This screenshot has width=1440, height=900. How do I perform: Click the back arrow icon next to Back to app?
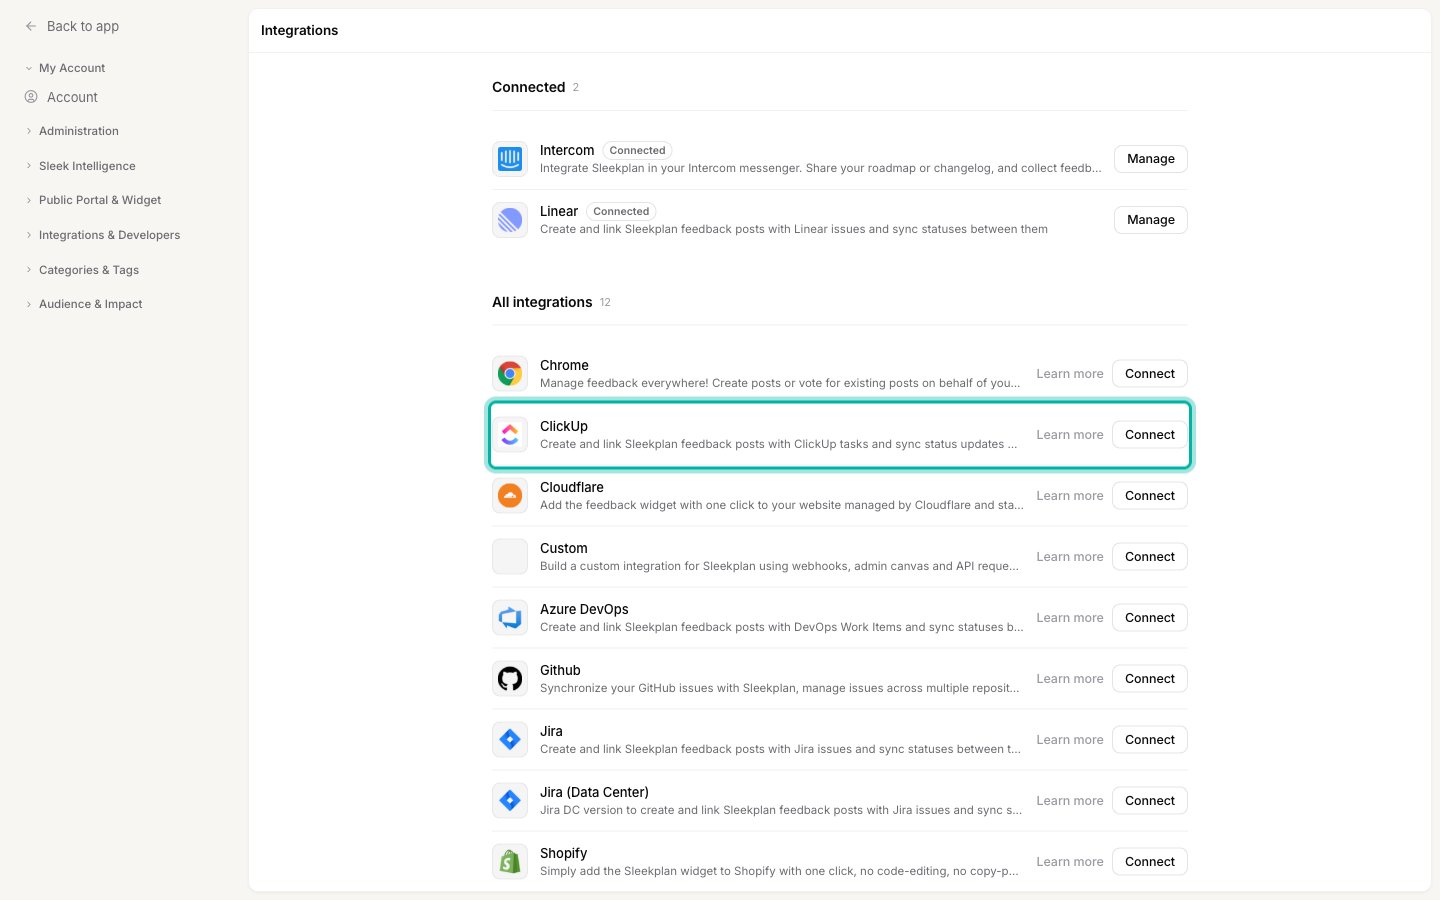[31, 26]
